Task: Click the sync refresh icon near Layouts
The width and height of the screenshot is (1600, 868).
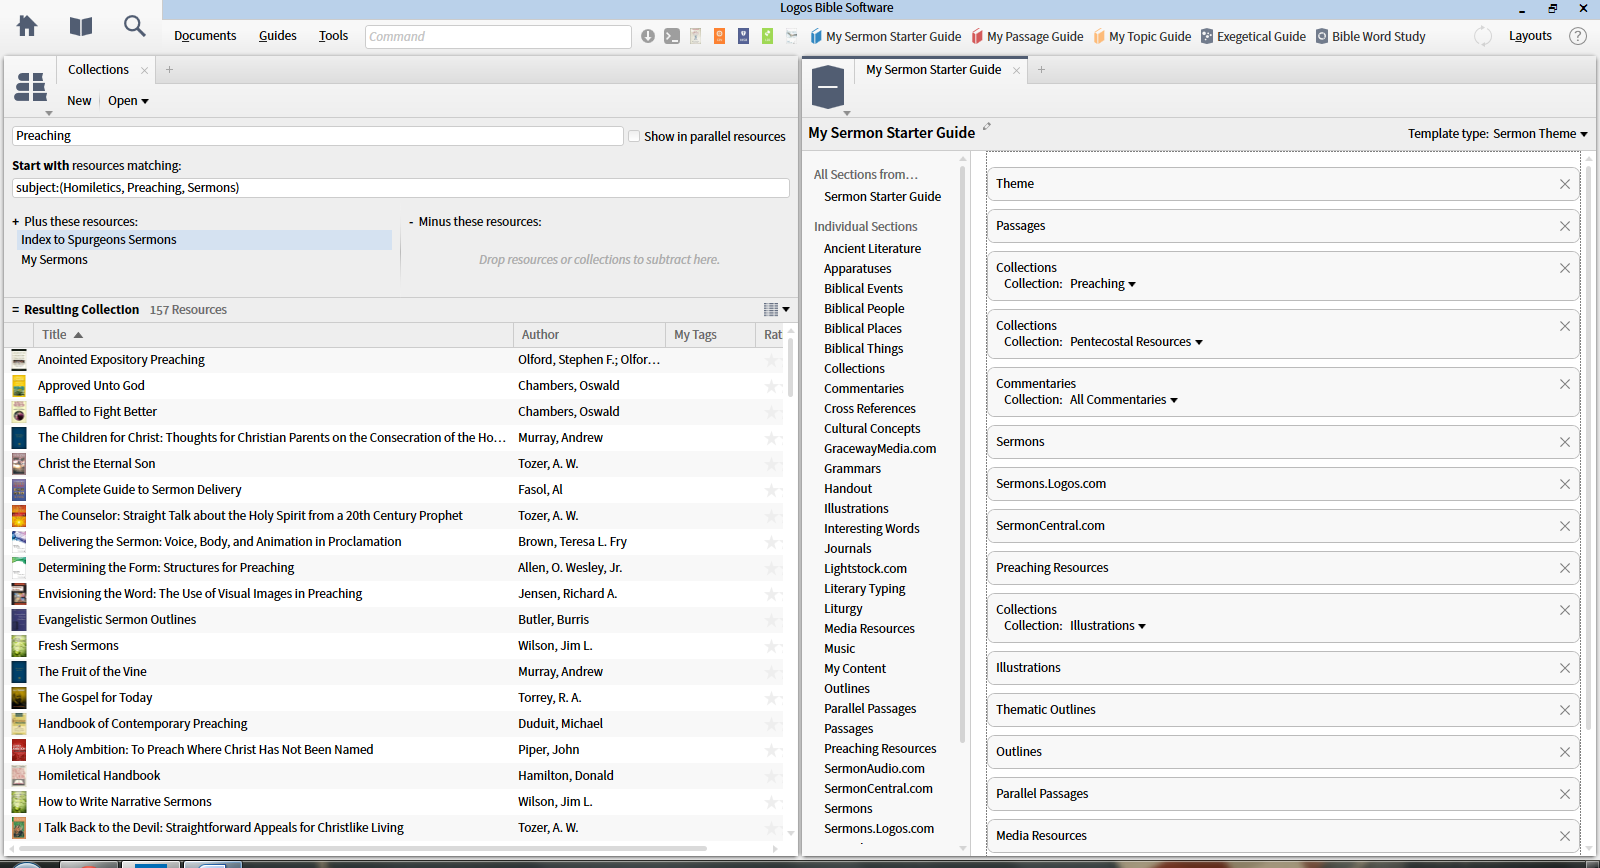Action: point(1483,36)
